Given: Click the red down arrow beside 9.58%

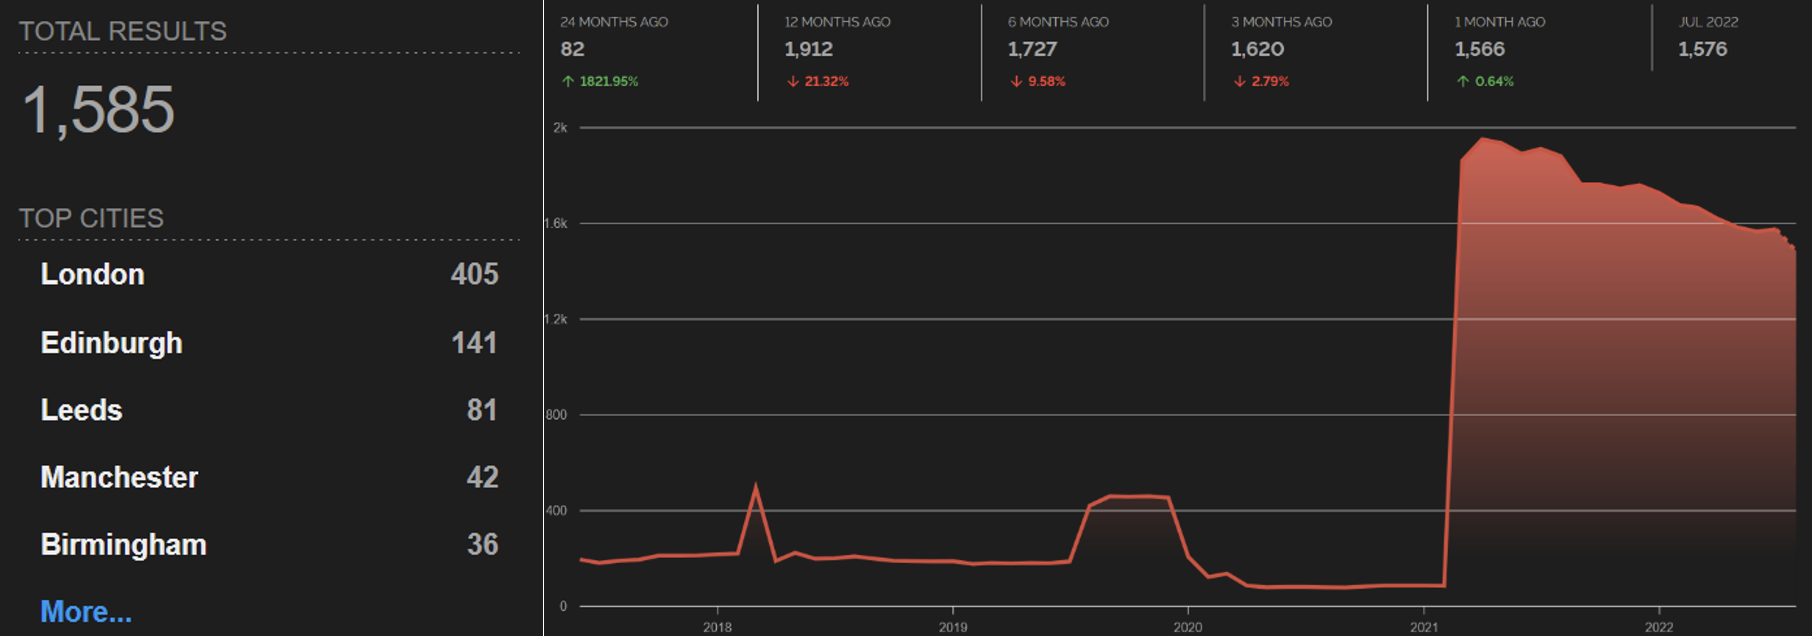Looking at the screenshot, I should coord(1016,81).
